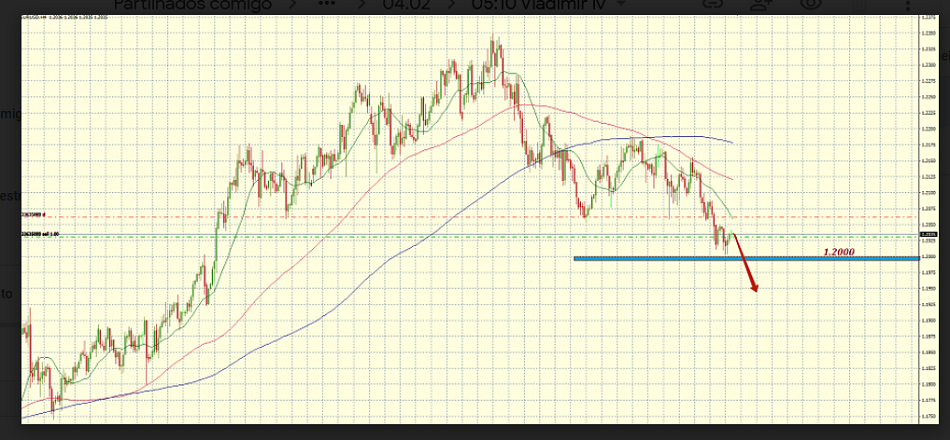Click the highest candlestick peak on chart
The image size is (950, 440).
click(x=496, y=42)
